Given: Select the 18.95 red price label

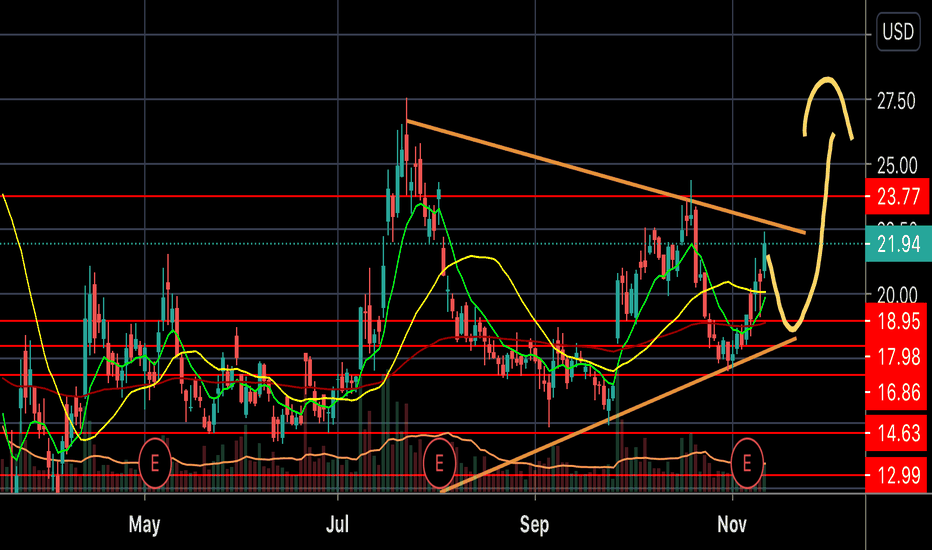Looking at the screenshot, I should pos(898,321).
